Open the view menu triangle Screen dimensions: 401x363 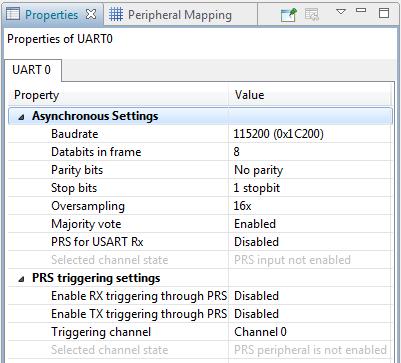340,12
